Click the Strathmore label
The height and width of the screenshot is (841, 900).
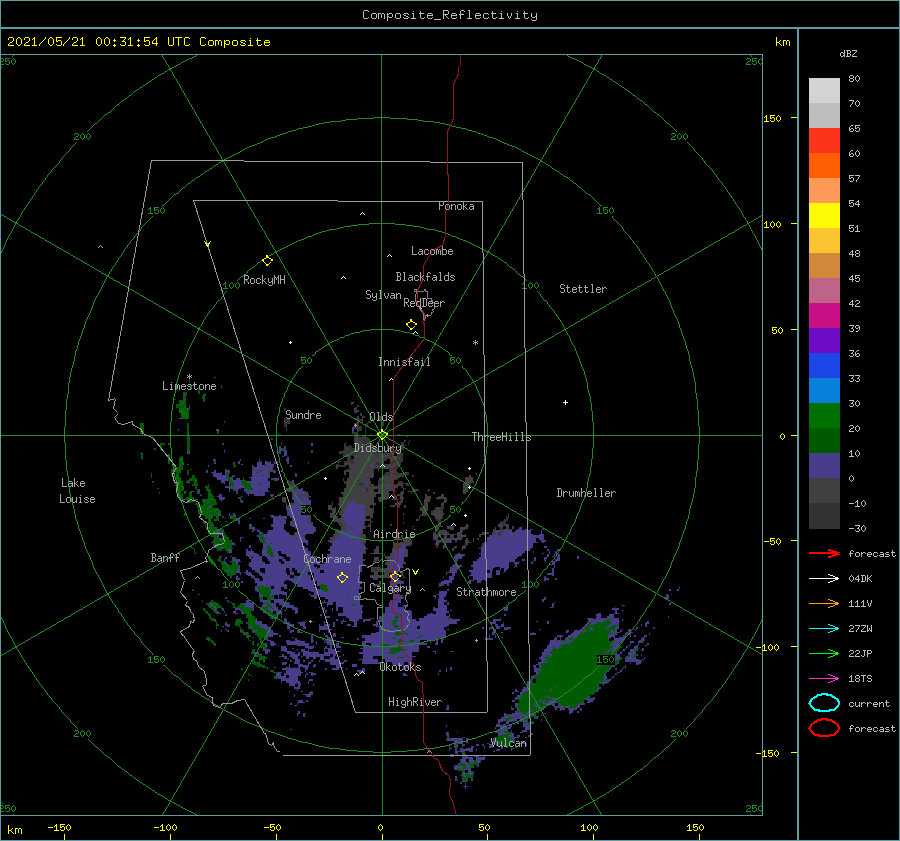coord(486,592)
